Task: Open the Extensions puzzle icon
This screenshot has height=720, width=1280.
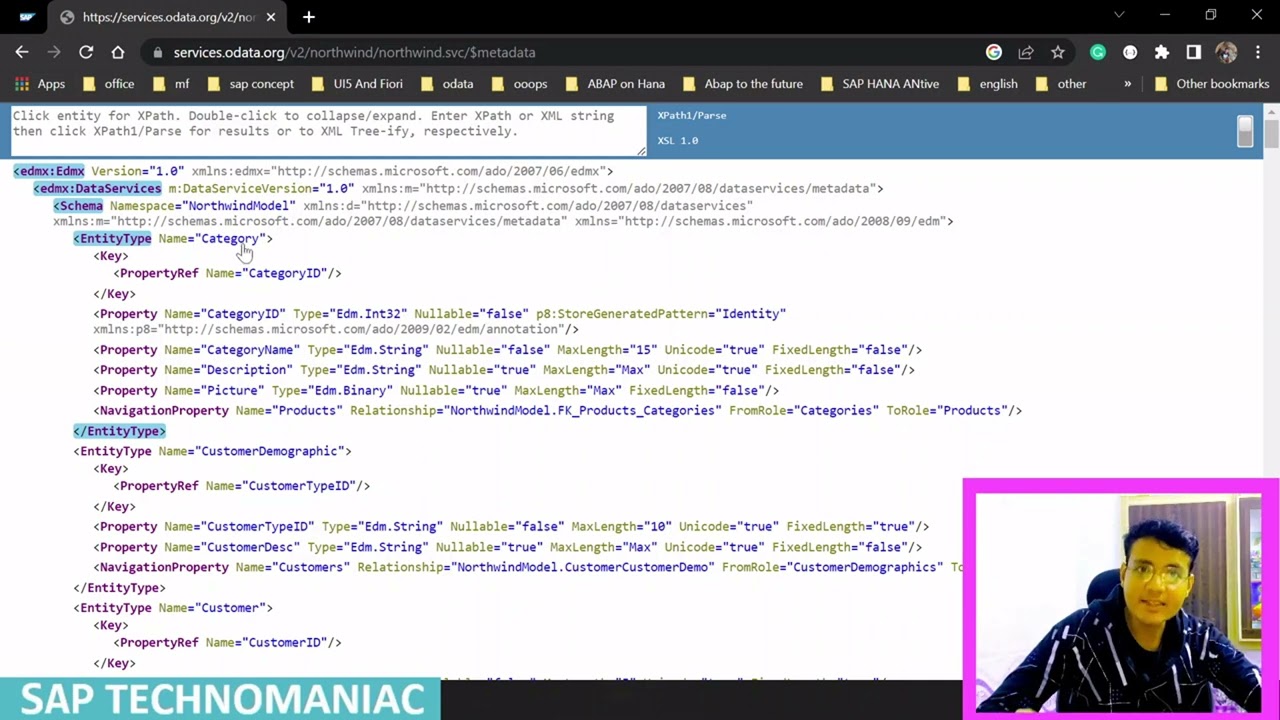Action: click(1161, 52)
